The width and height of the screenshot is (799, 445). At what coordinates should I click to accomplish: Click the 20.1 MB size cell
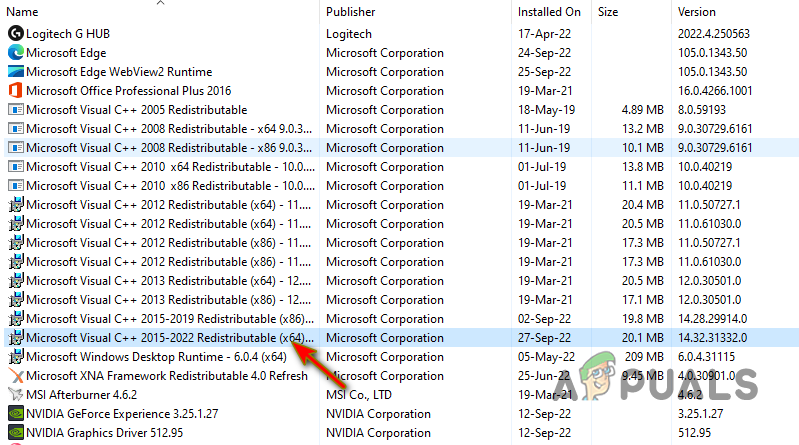643,337
